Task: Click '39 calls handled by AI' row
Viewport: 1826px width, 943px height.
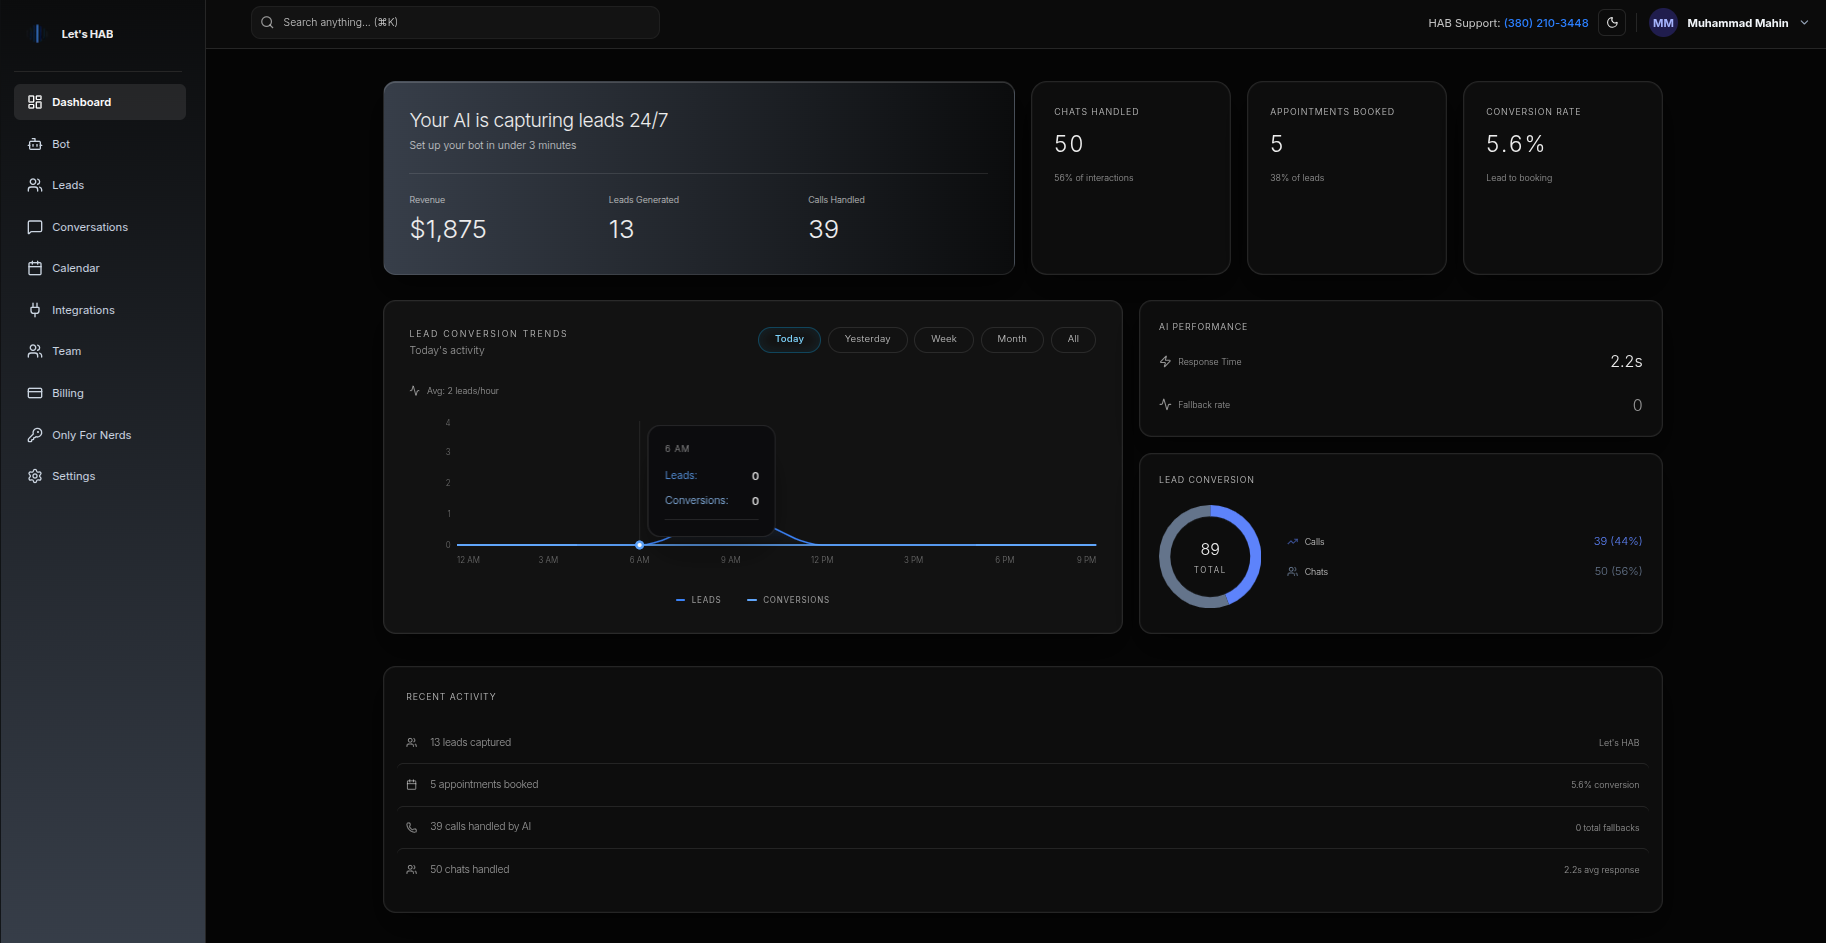Action: tap(1022, 827)
